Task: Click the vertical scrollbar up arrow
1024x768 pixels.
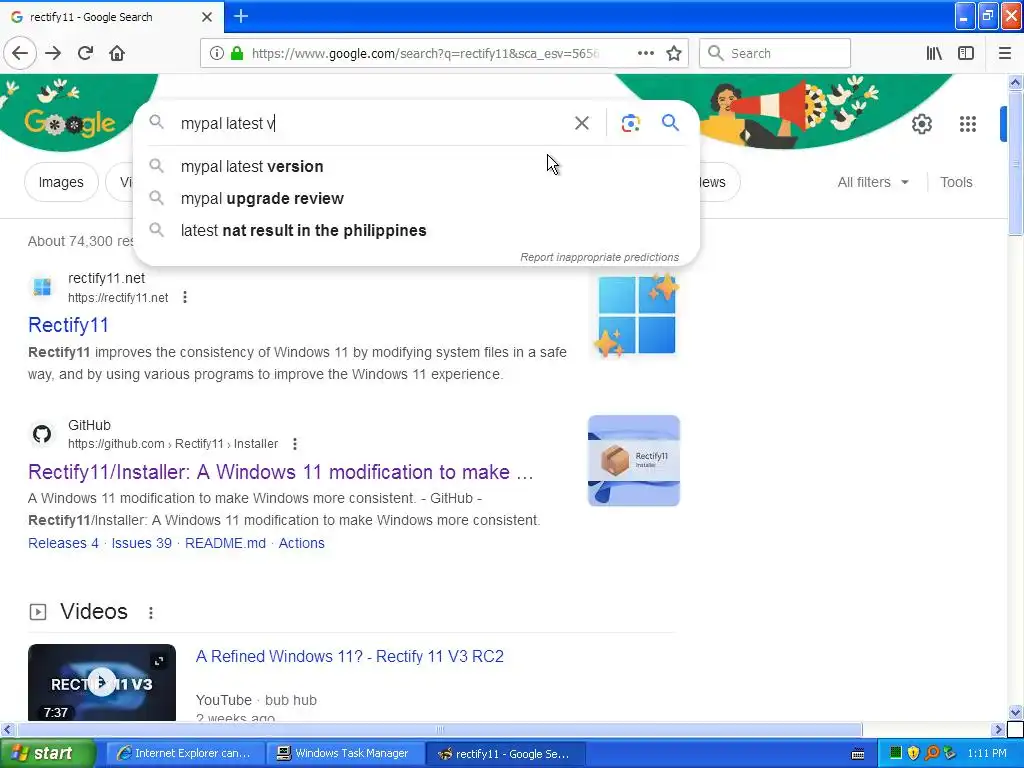Action: [x=1015, y=82]
